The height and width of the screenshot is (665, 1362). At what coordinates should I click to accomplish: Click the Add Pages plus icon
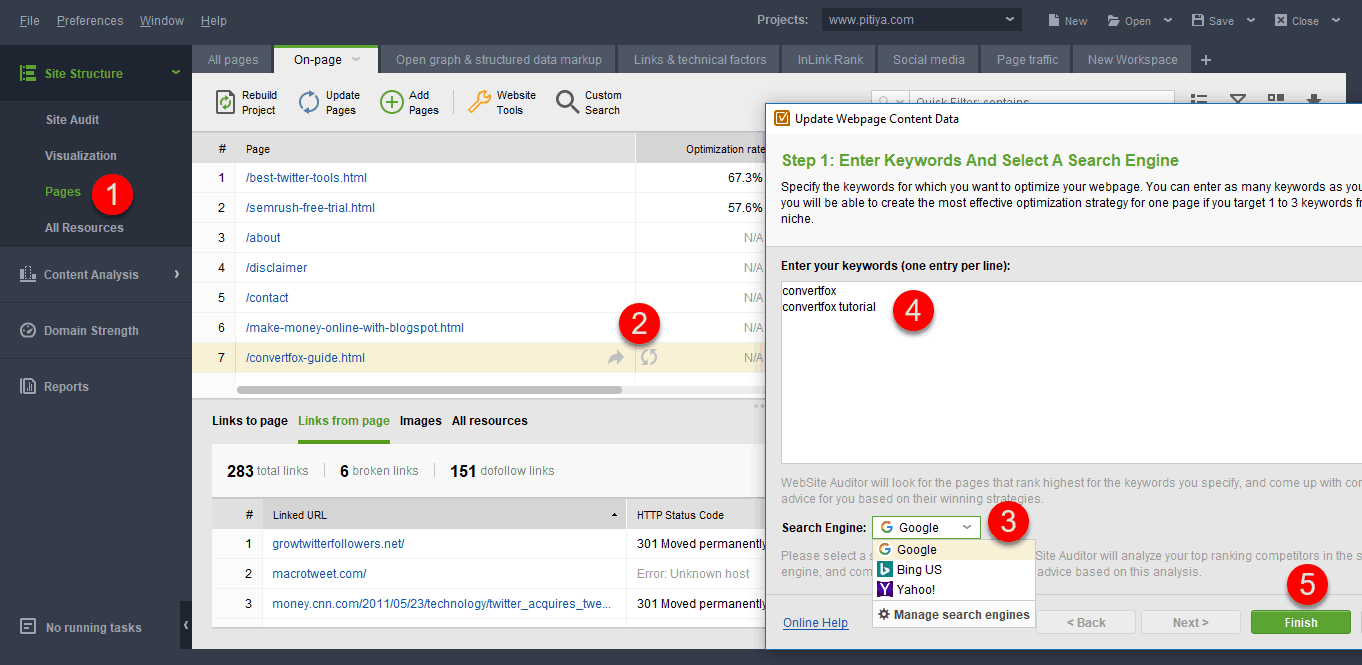pos(392,102)
